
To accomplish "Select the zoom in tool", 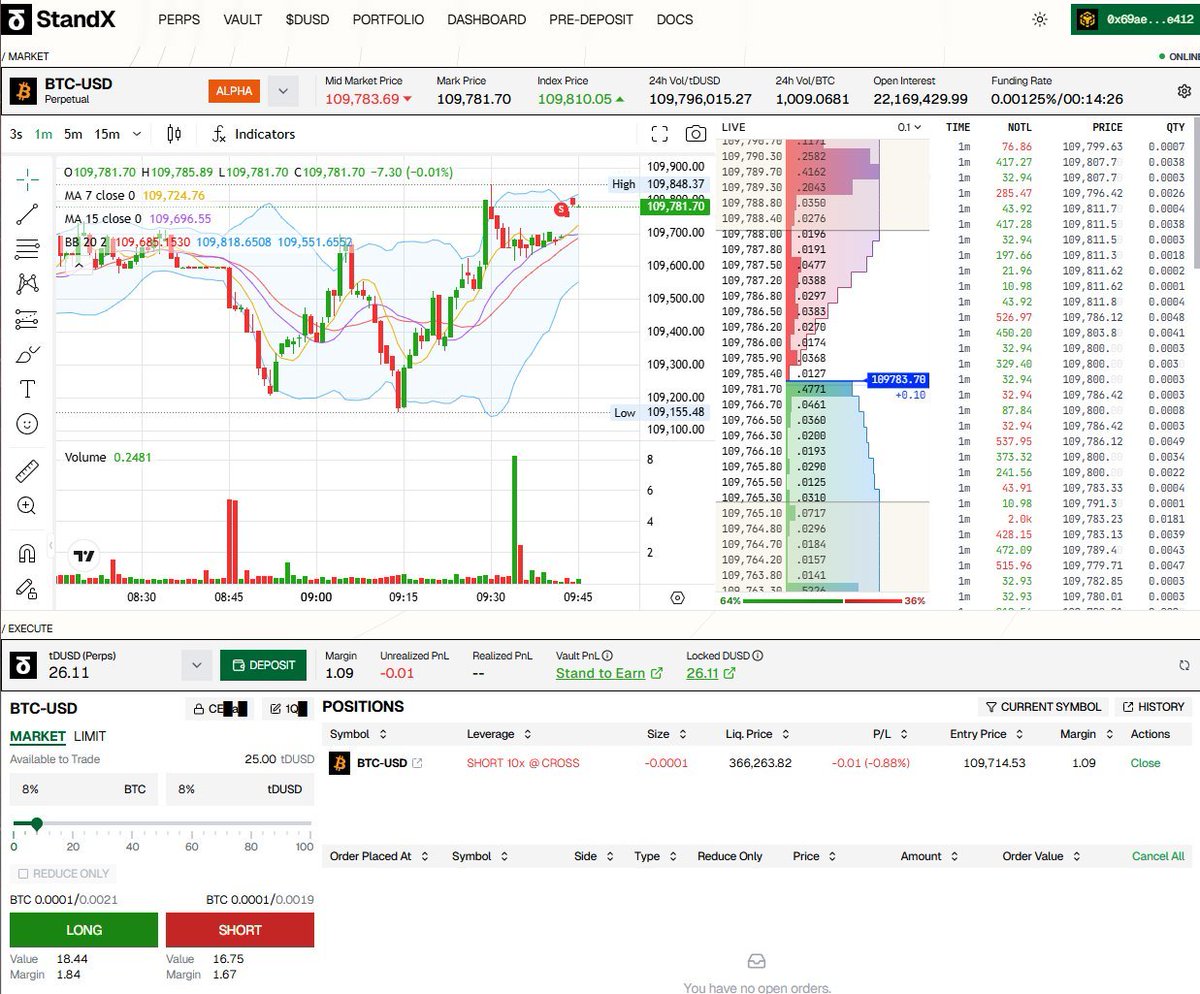I will click(x=27, y=506).
